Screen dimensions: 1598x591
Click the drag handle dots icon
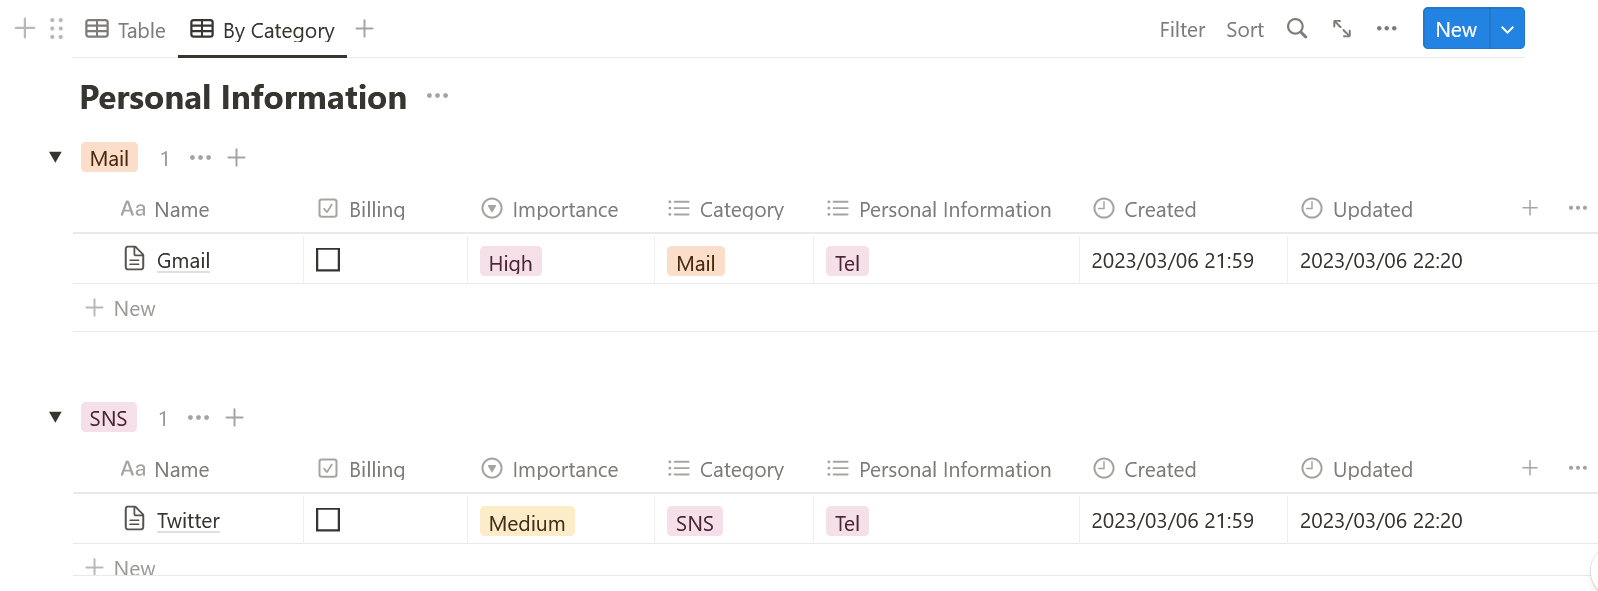[x=56, y=29]
